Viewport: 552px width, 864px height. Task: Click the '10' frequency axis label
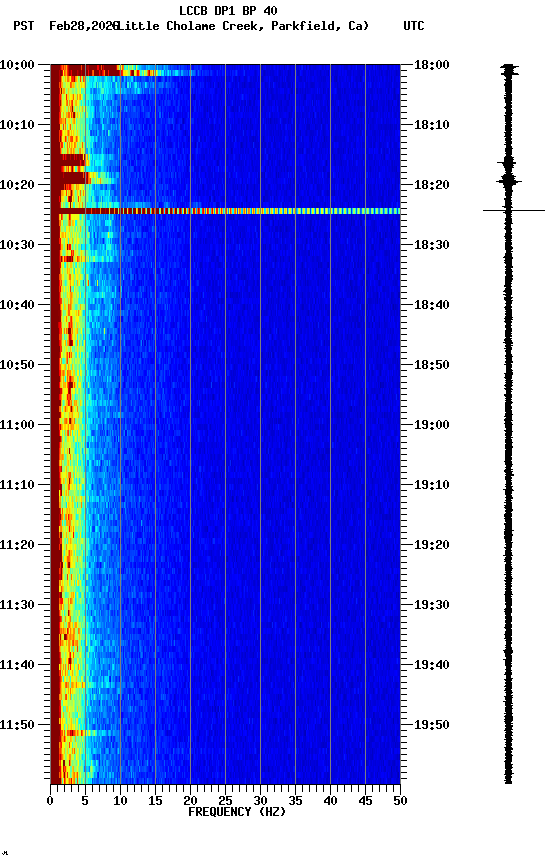point(120,801)
